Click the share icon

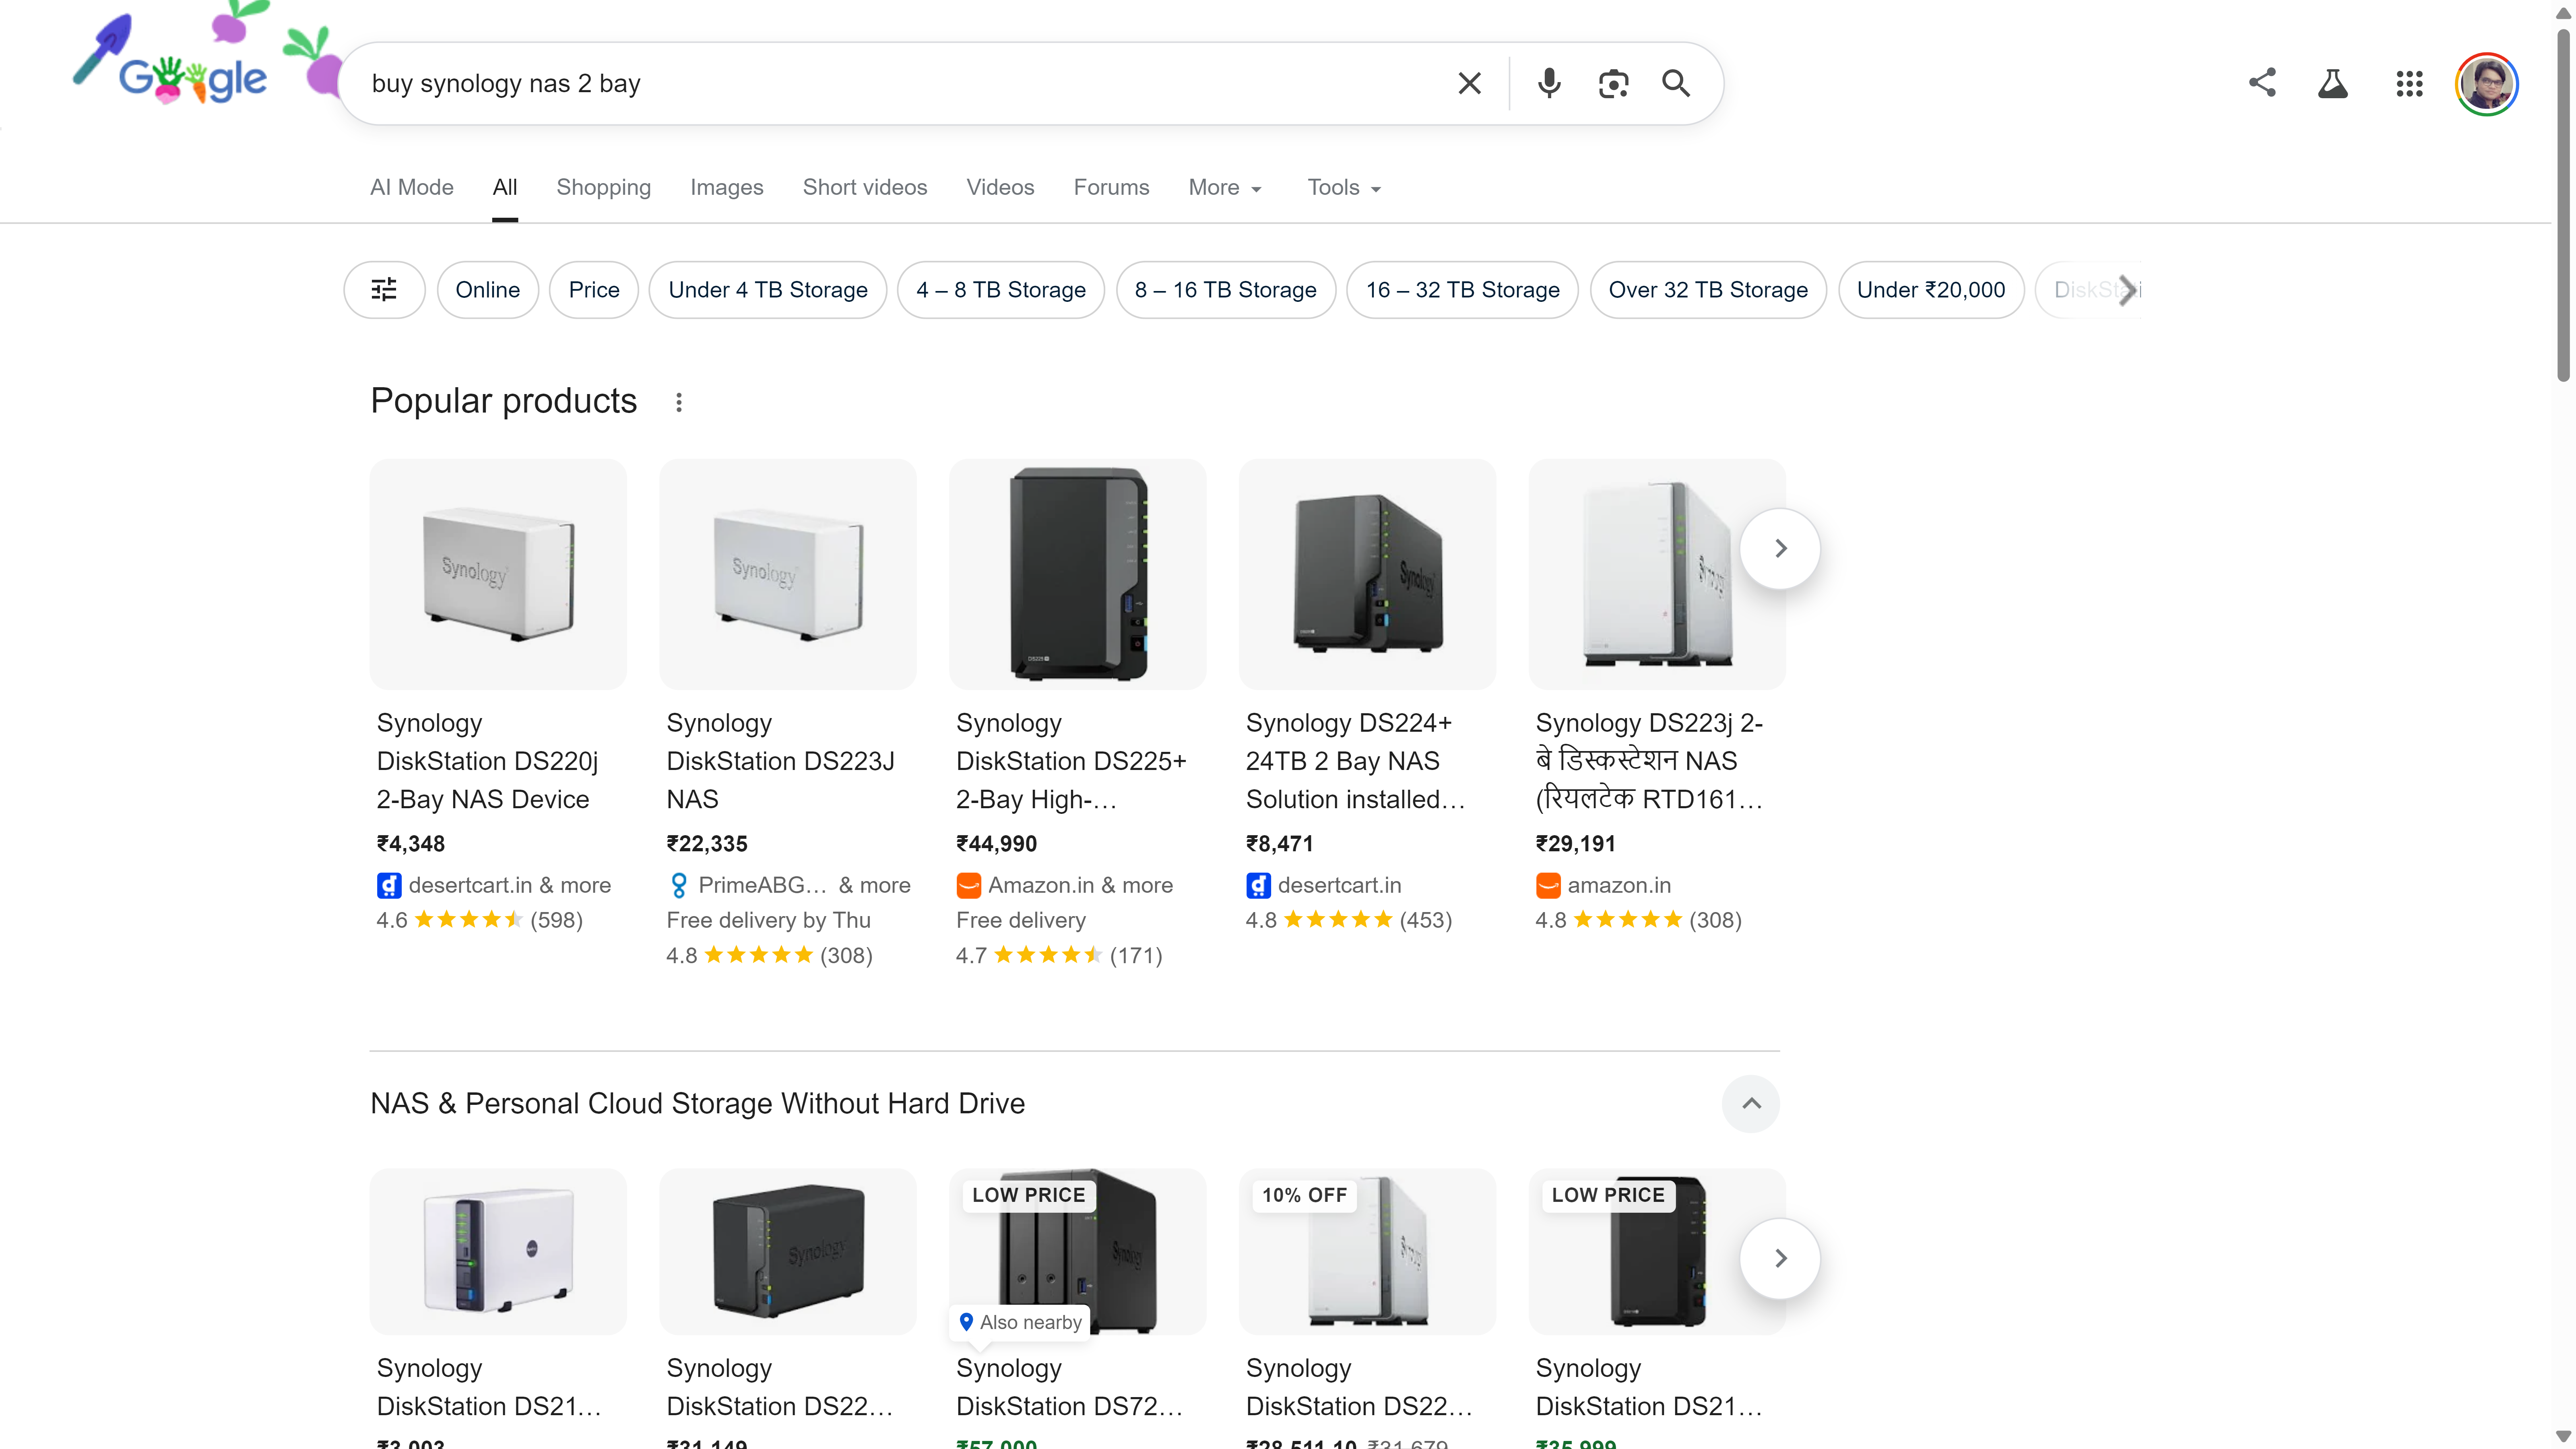2262,83
